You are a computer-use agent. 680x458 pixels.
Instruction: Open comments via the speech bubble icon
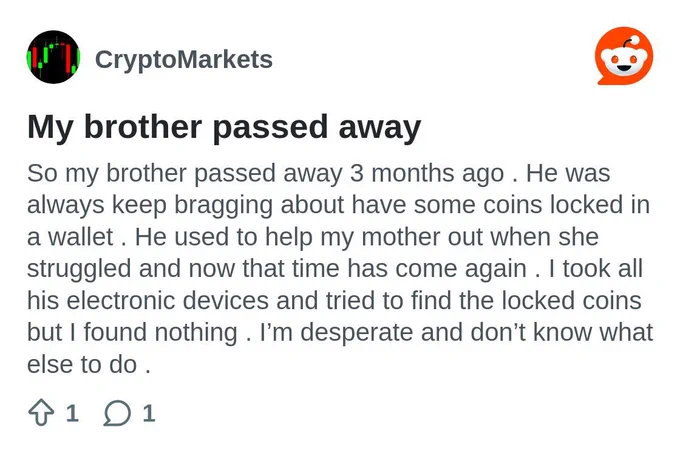click(117, 412)
